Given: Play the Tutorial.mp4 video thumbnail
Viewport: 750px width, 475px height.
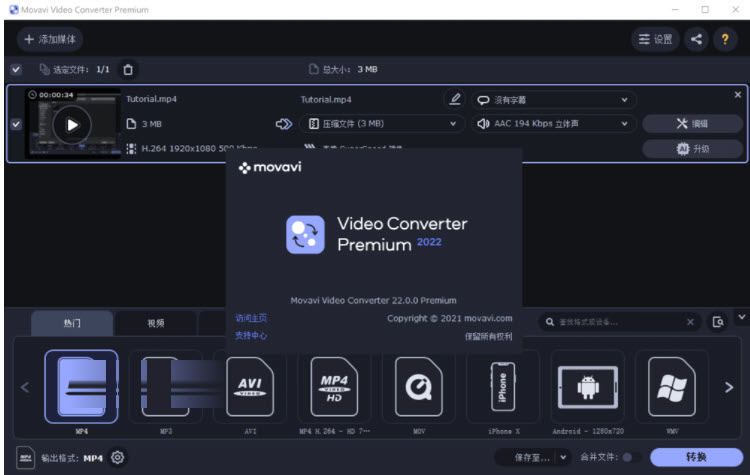Looking at the screenshot, I should tap(71, 125).
